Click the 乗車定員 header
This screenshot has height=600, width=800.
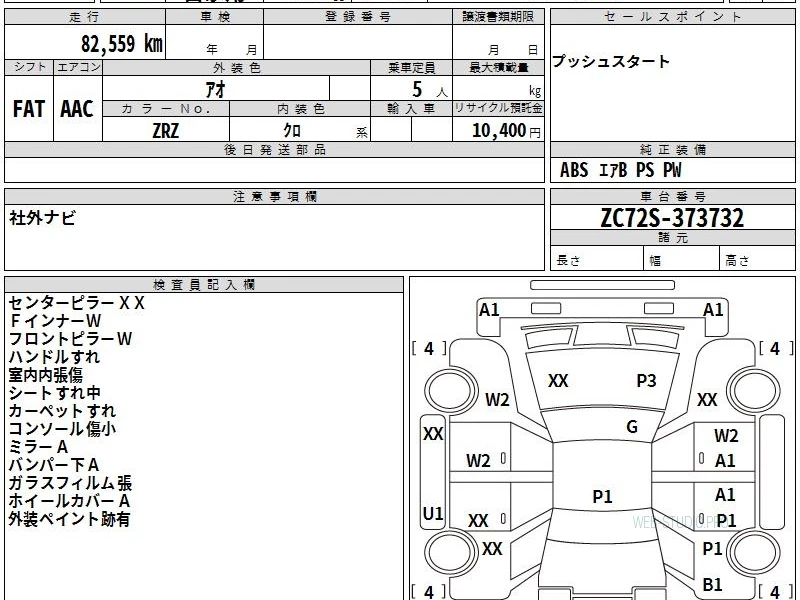[x=411, y=68]
